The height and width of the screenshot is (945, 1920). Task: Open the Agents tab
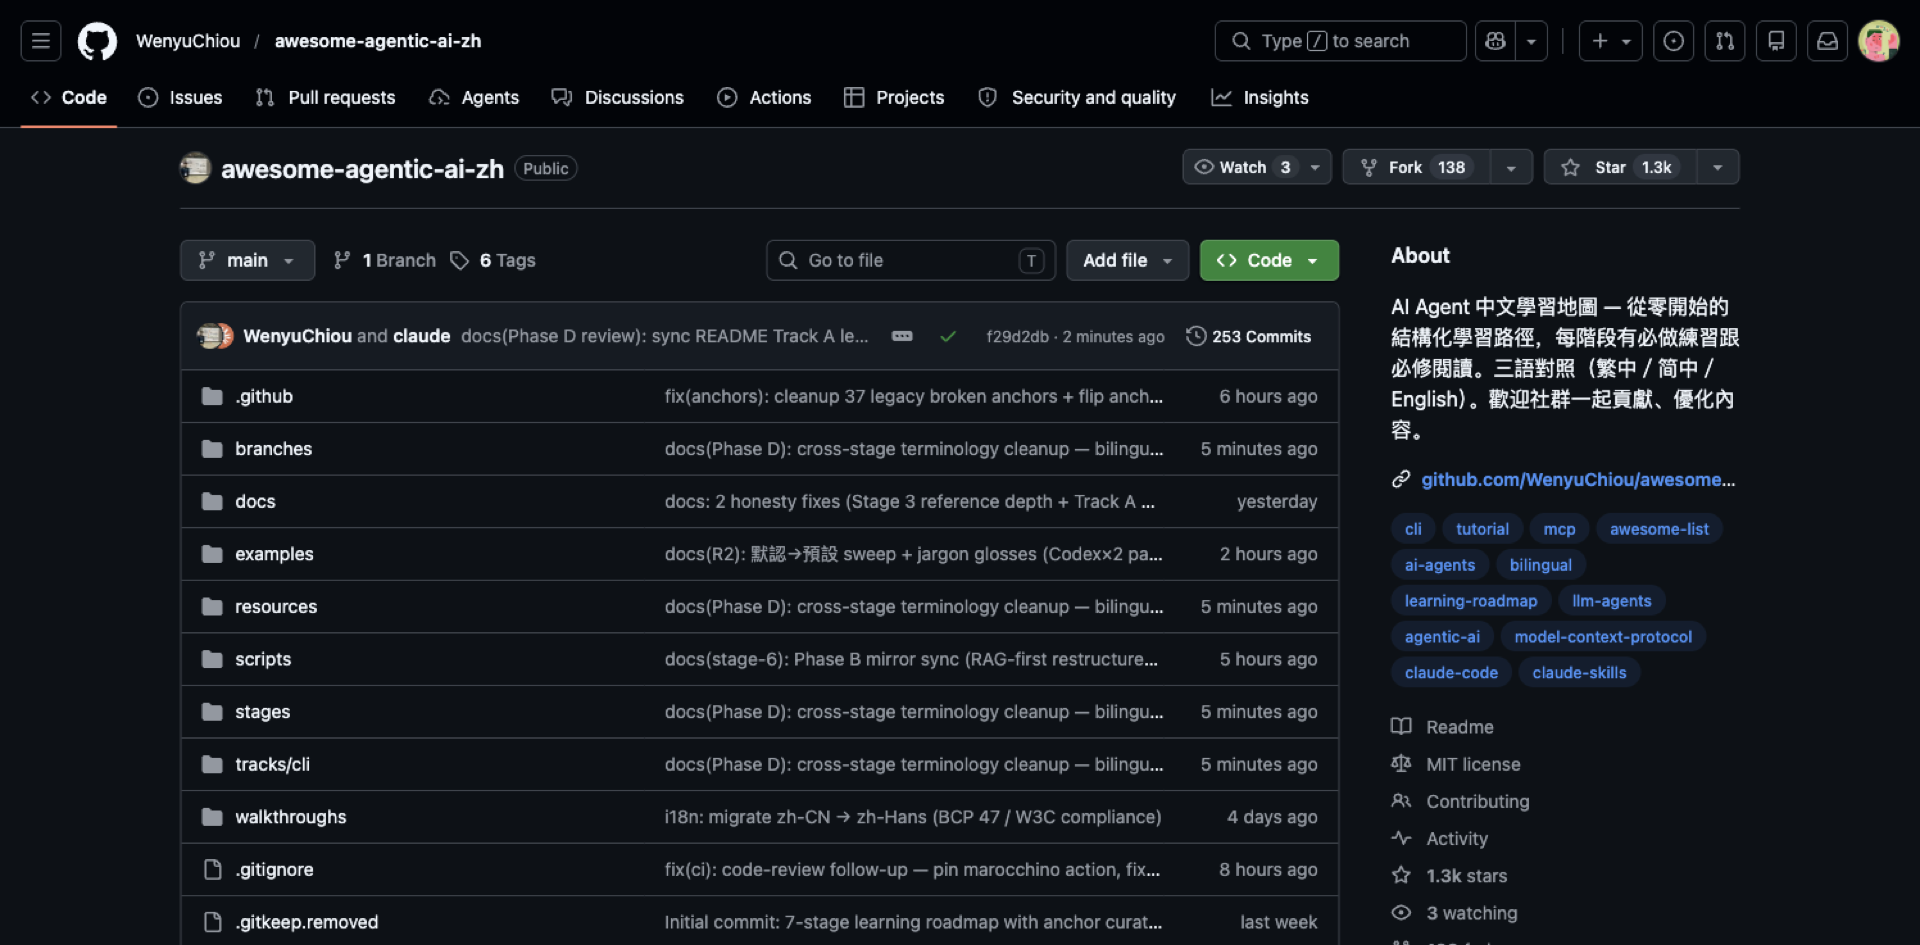tap(474, 97)
